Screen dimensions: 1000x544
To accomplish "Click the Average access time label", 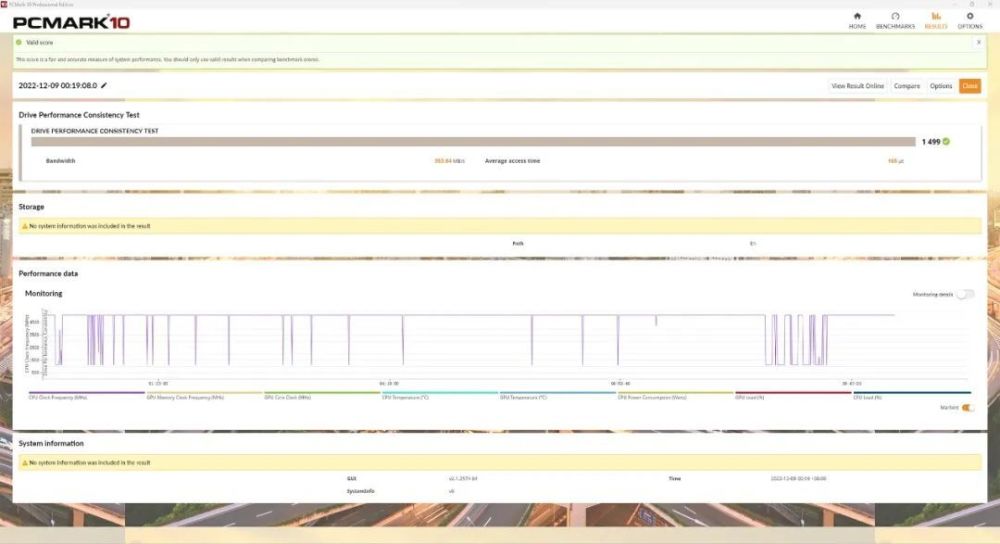I will [512, 161].
